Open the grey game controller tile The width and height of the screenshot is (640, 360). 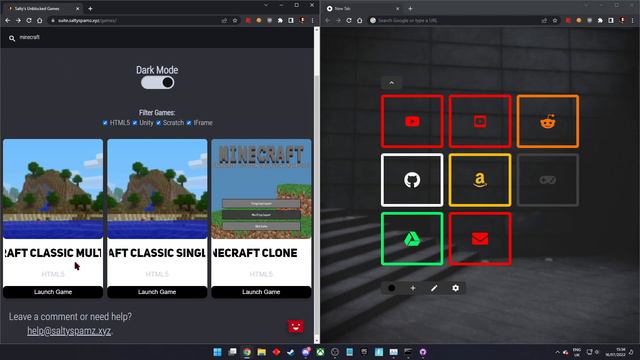tap(548, 180)
